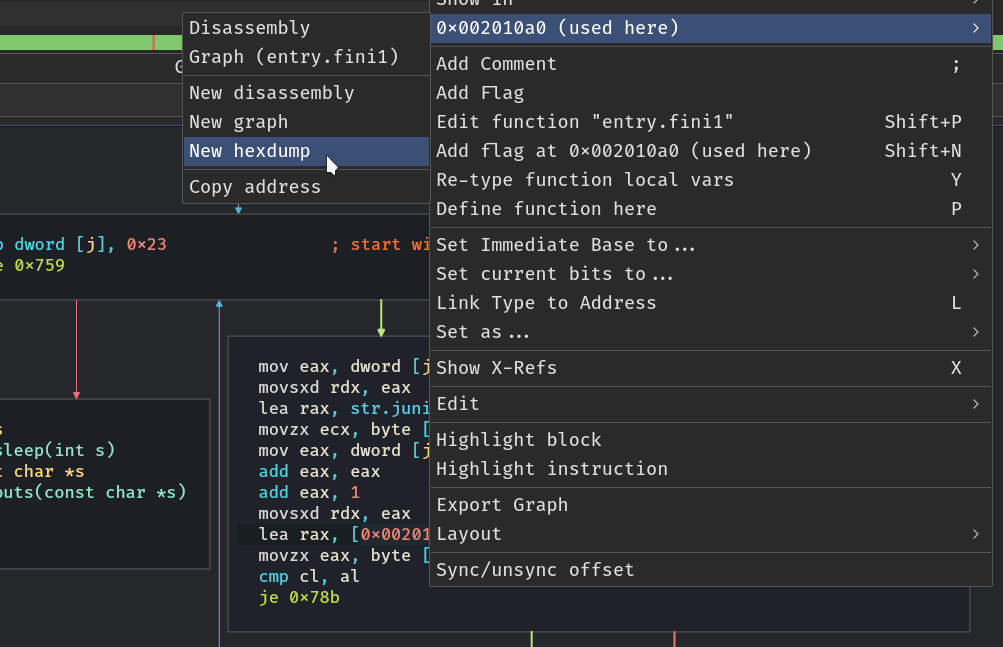Toggle Highlight instruction

552,469
